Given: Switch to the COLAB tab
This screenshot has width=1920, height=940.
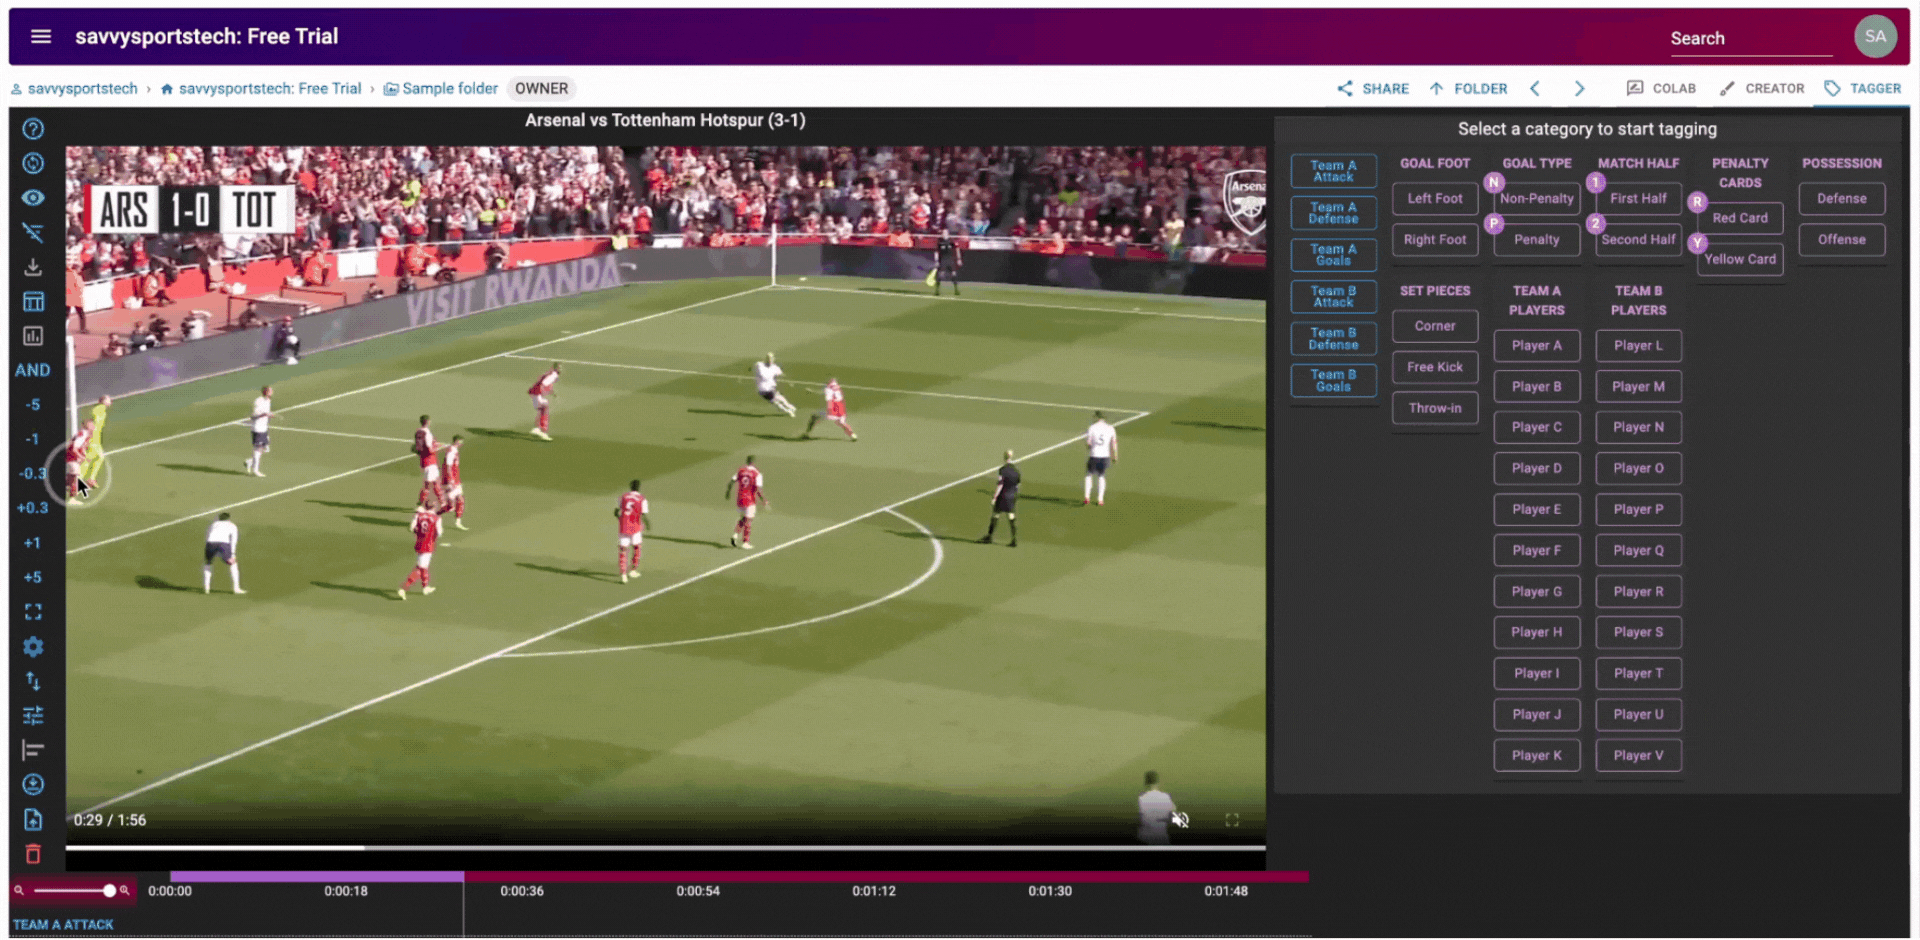Looking at the screenshot, I should pos(1661,89).
